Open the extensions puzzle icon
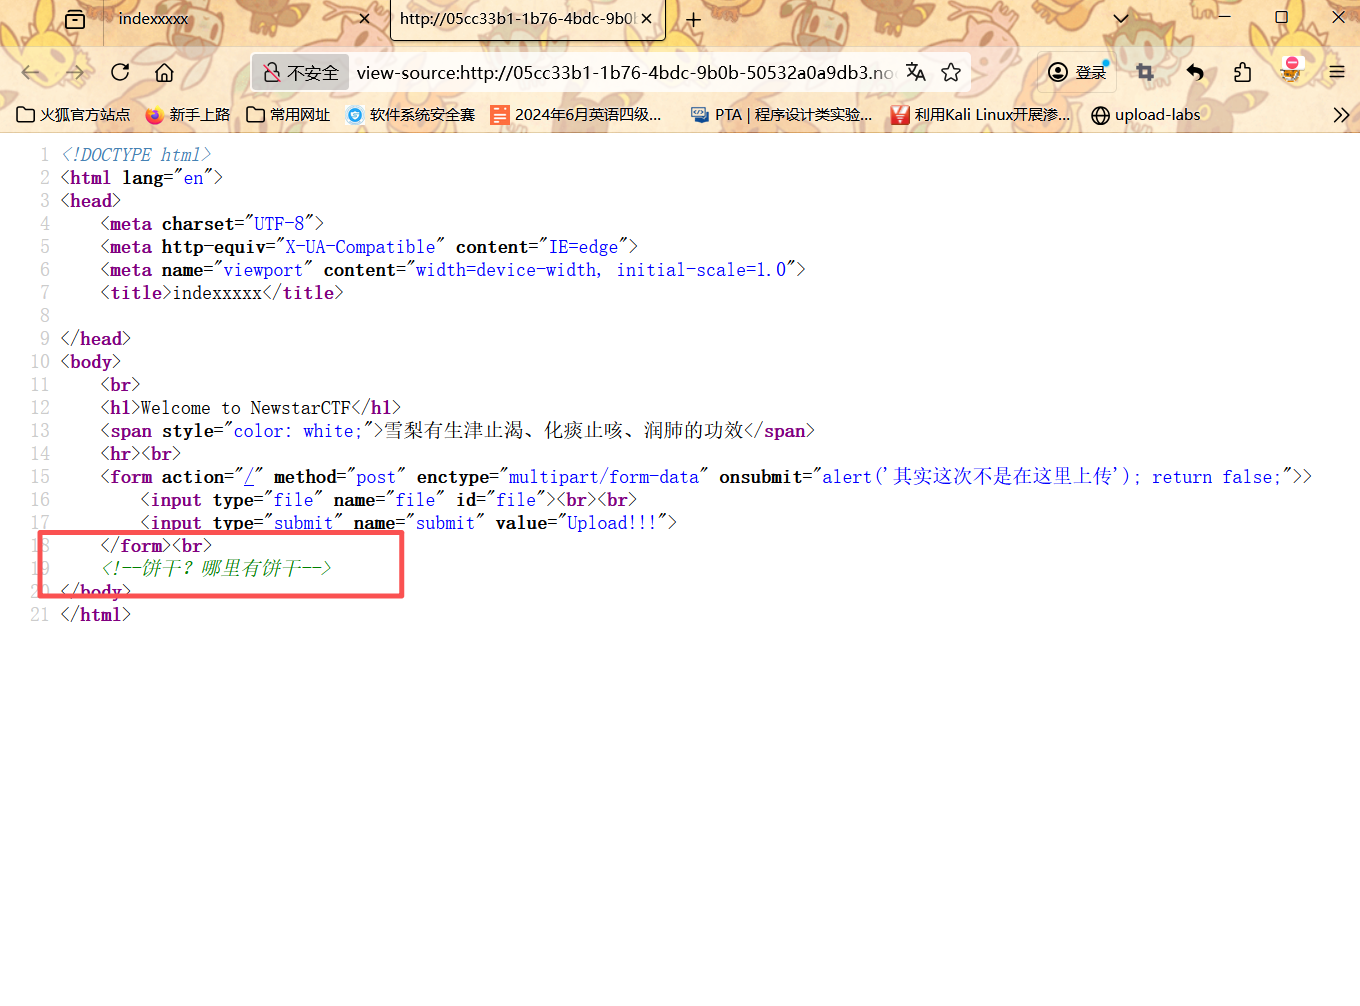Image resolution: width=1360 pixels, height=1006 pixels. (x=1242, y=72)
